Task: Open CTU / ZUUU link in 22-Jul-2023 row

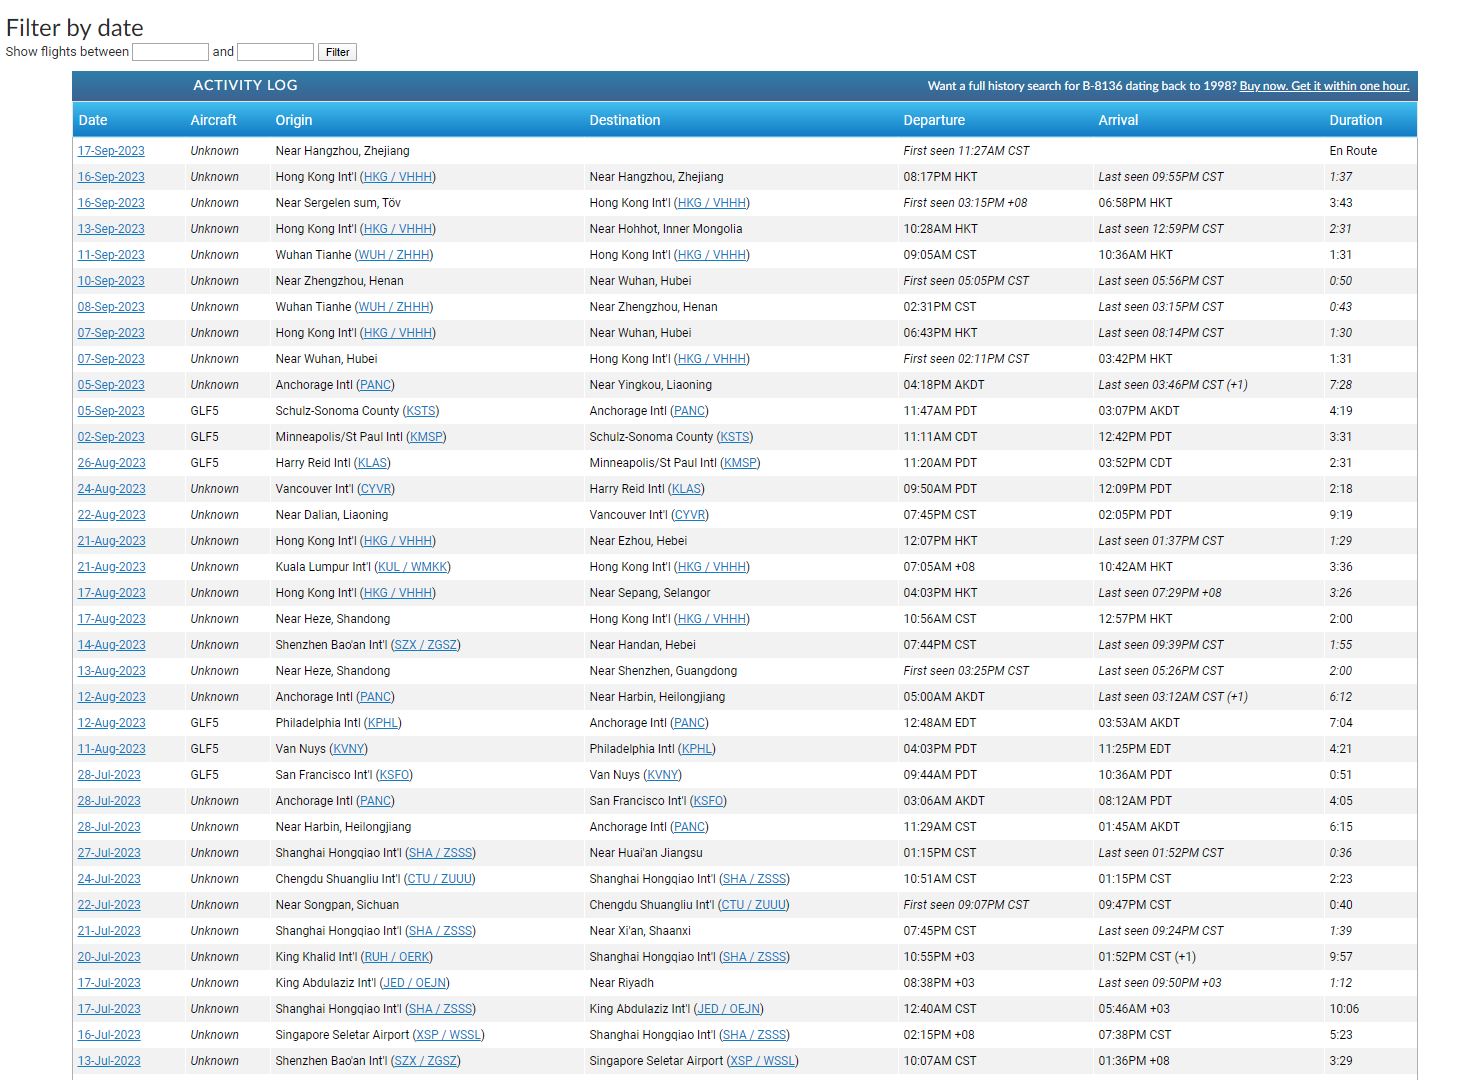Action: click(x=754, y=905)
